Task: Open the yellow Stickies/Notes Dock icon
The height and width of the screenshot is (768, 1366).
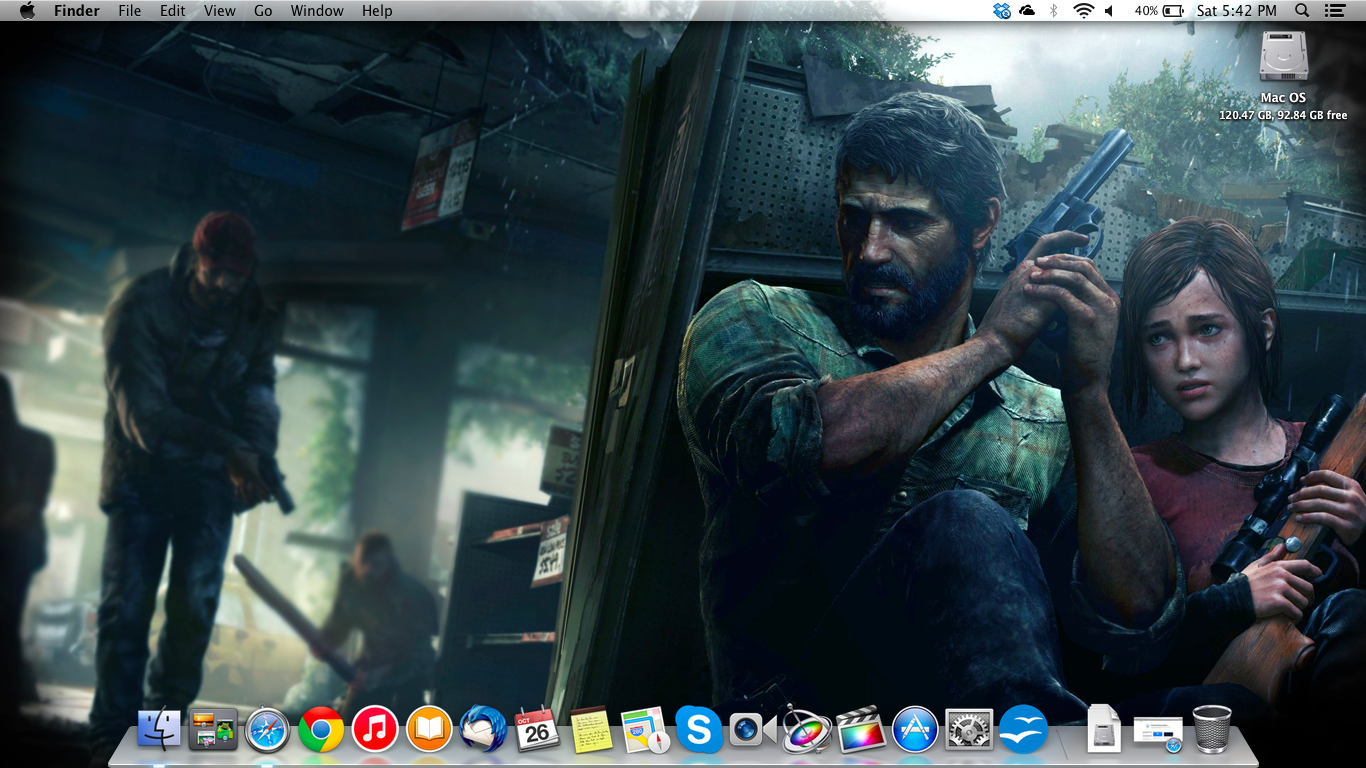Action: (x=591, y=730)
